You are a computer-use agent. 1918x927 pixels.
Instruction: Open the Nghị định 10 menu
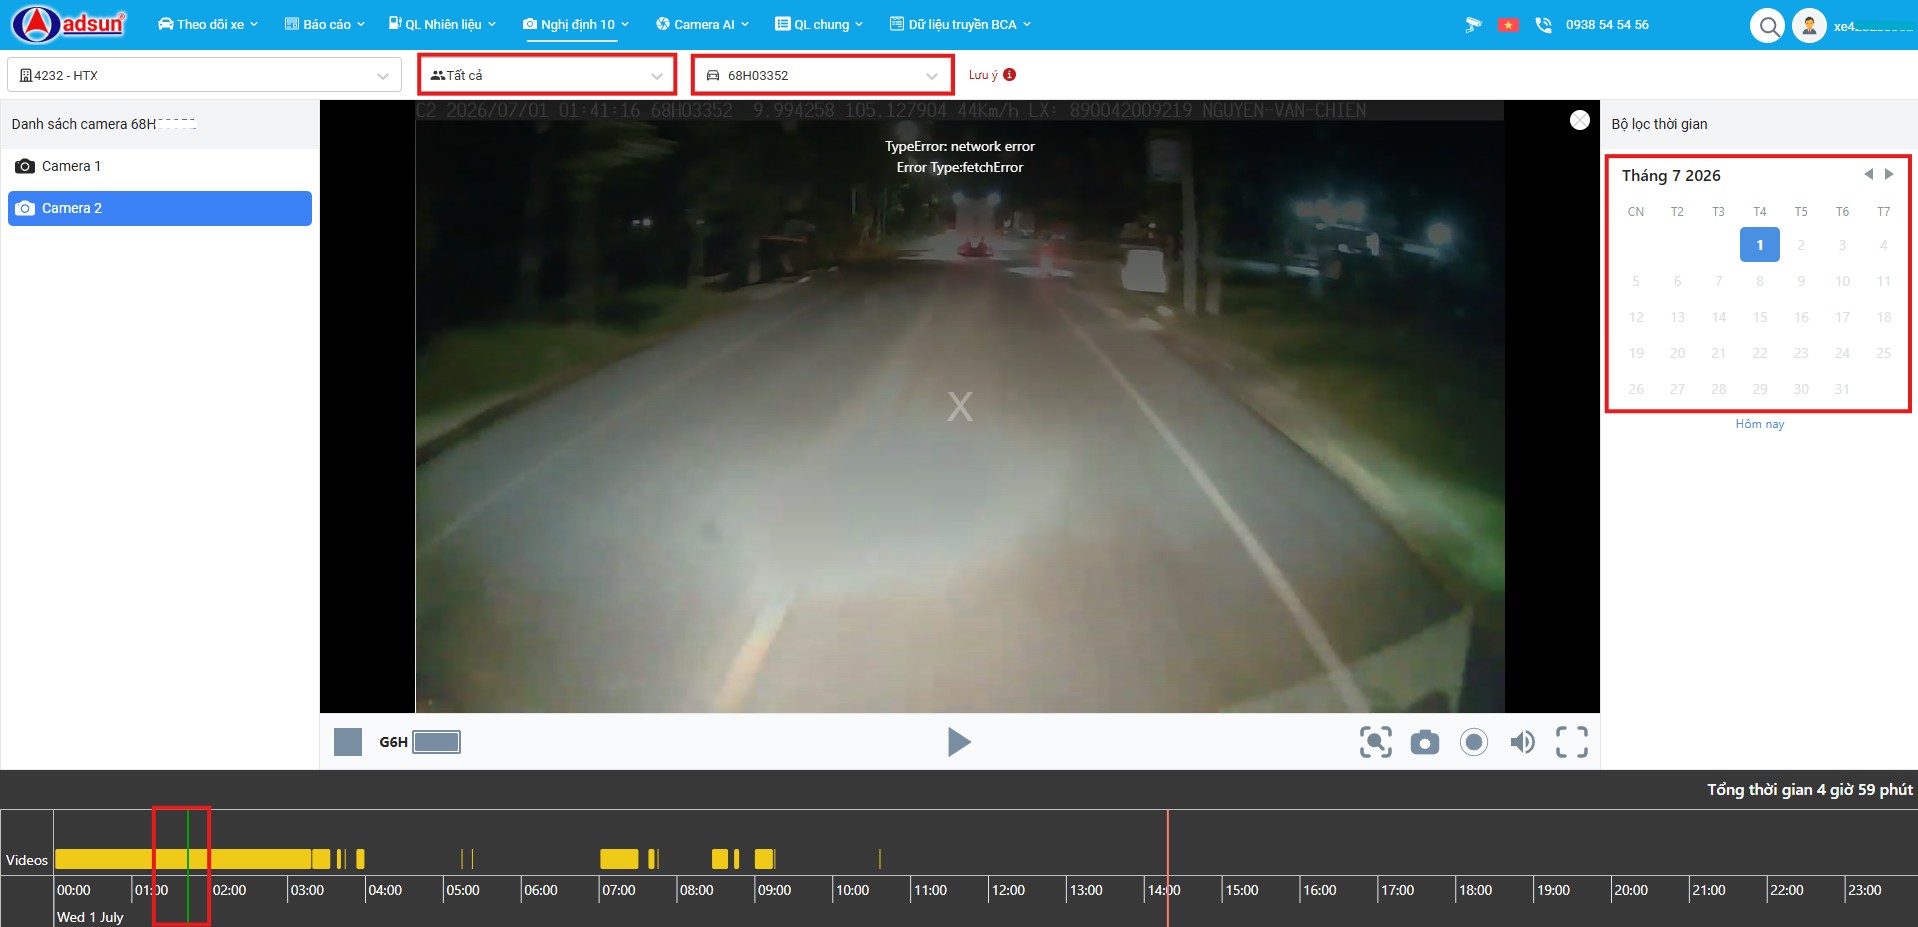(576, 24)
